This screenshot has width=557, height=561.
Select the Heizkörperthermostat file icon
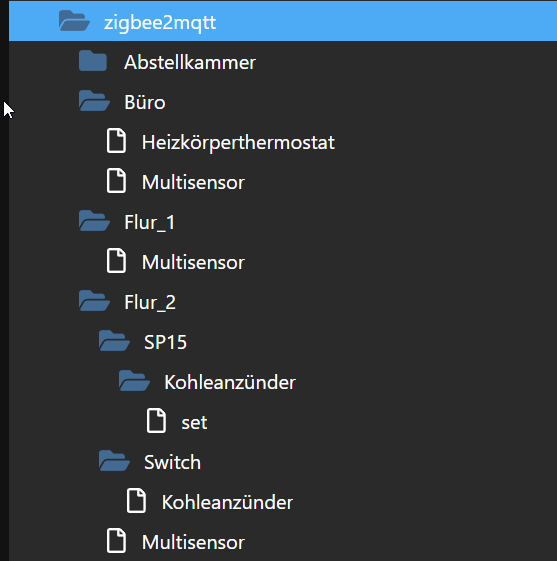116,141
